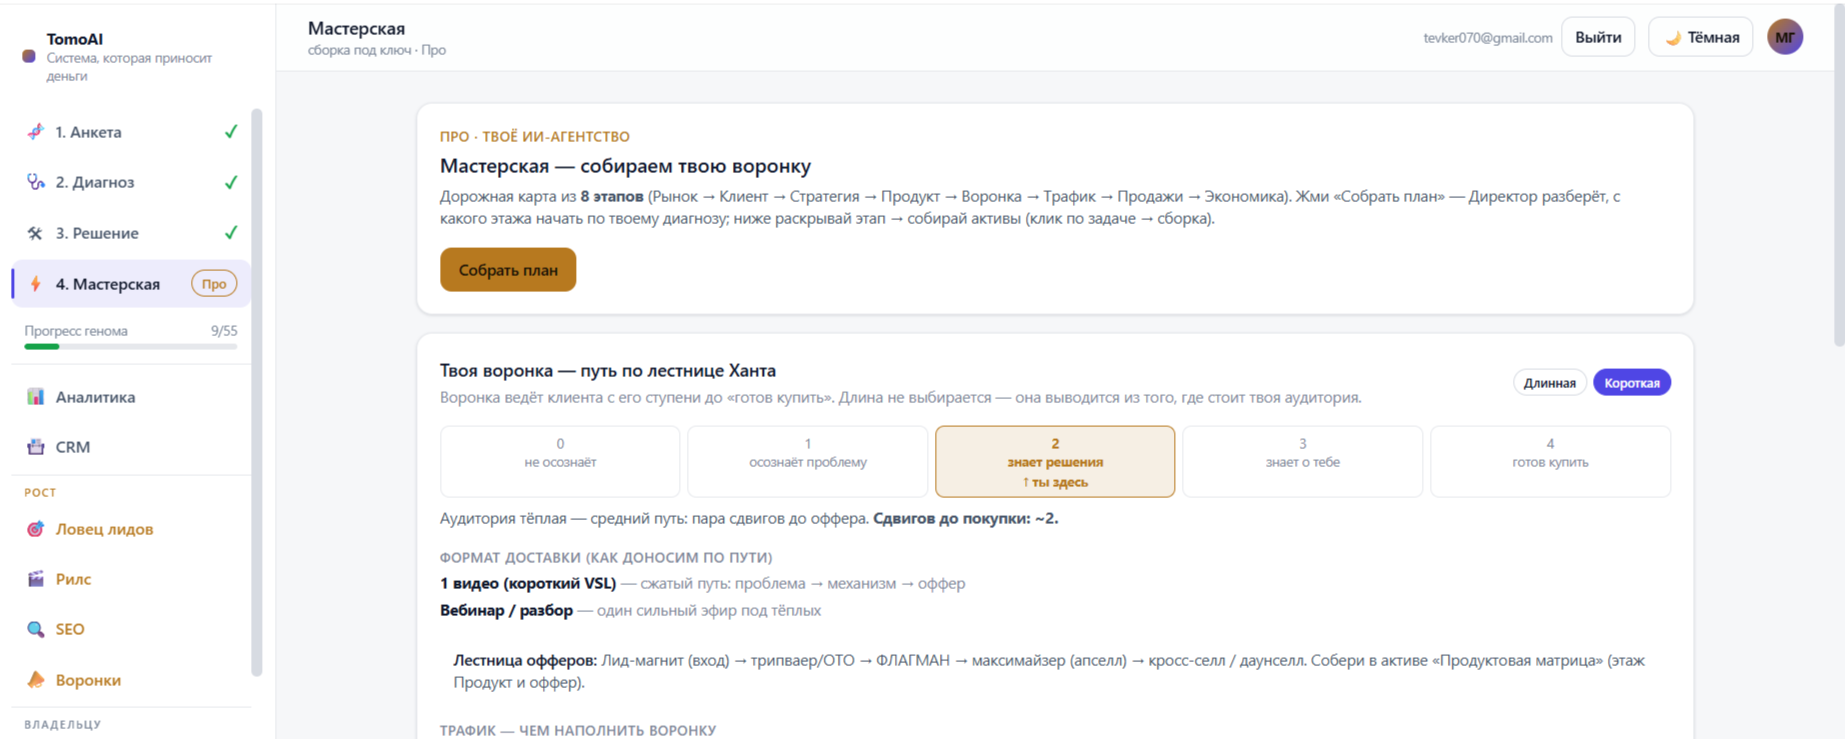The width and height of the screenshot is (1845, 739).
Task: Select stage 3 знает о тебе
Action: 1303,461
